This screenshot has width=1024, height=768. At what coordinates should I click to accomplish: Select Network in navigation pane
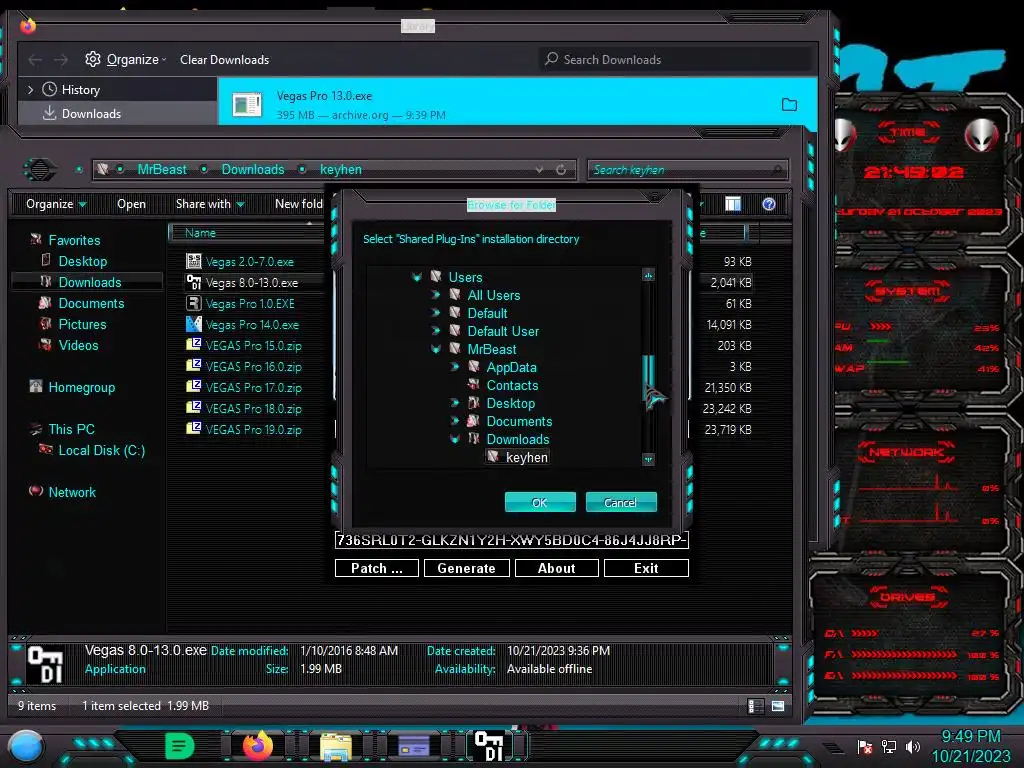[x=72, y=492]
